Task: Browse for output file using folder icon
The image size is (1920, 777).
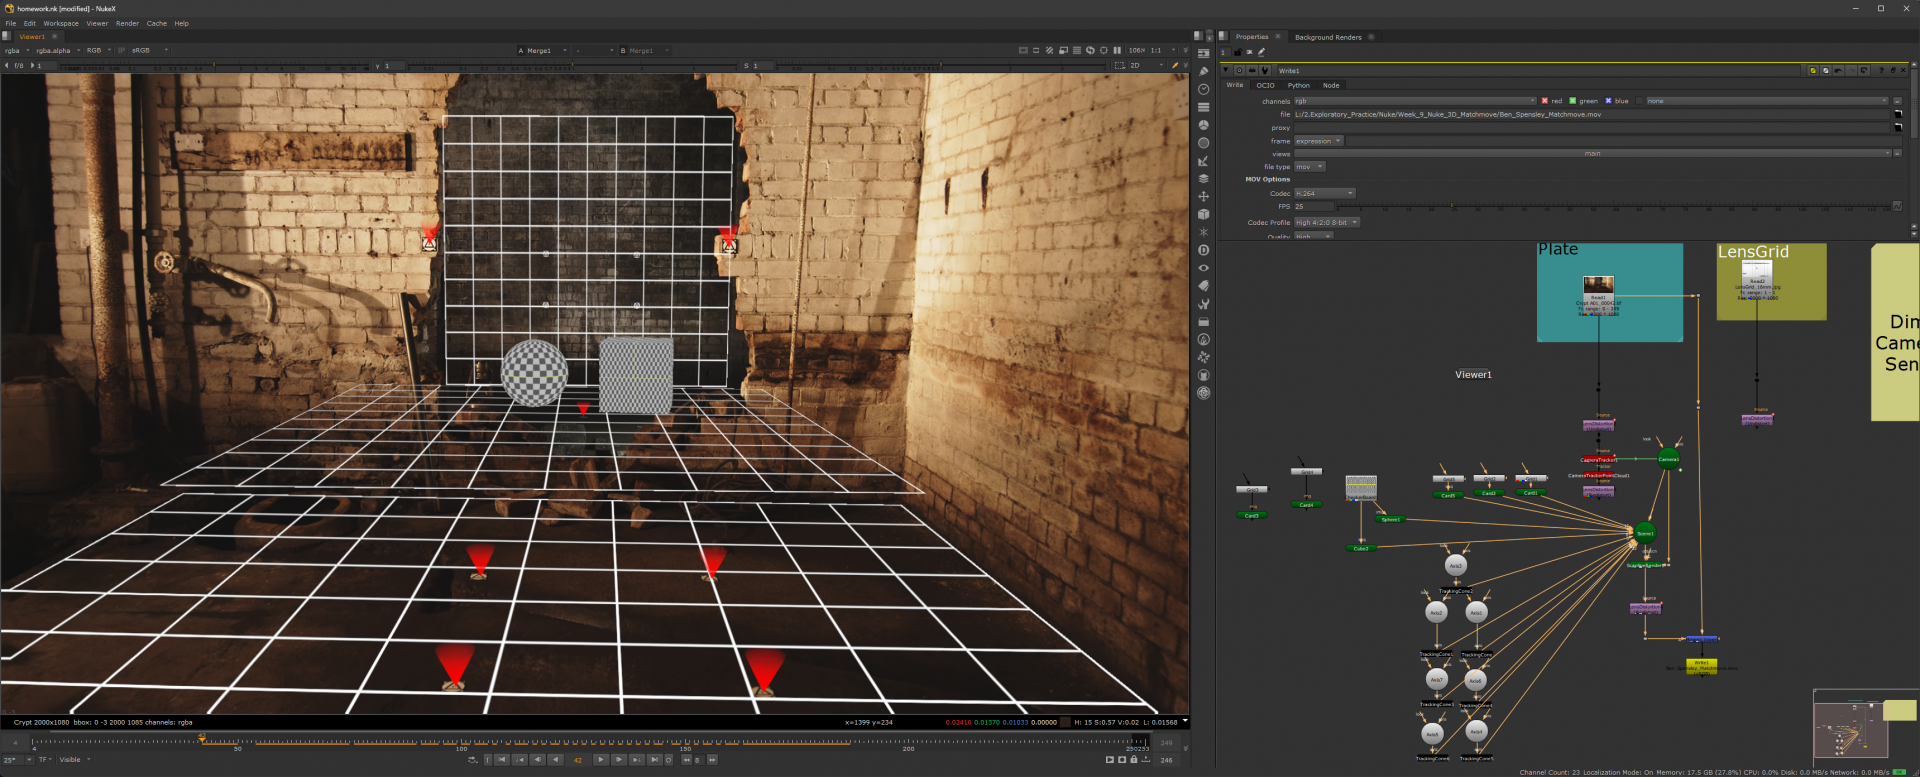Action: point(1898,114)
